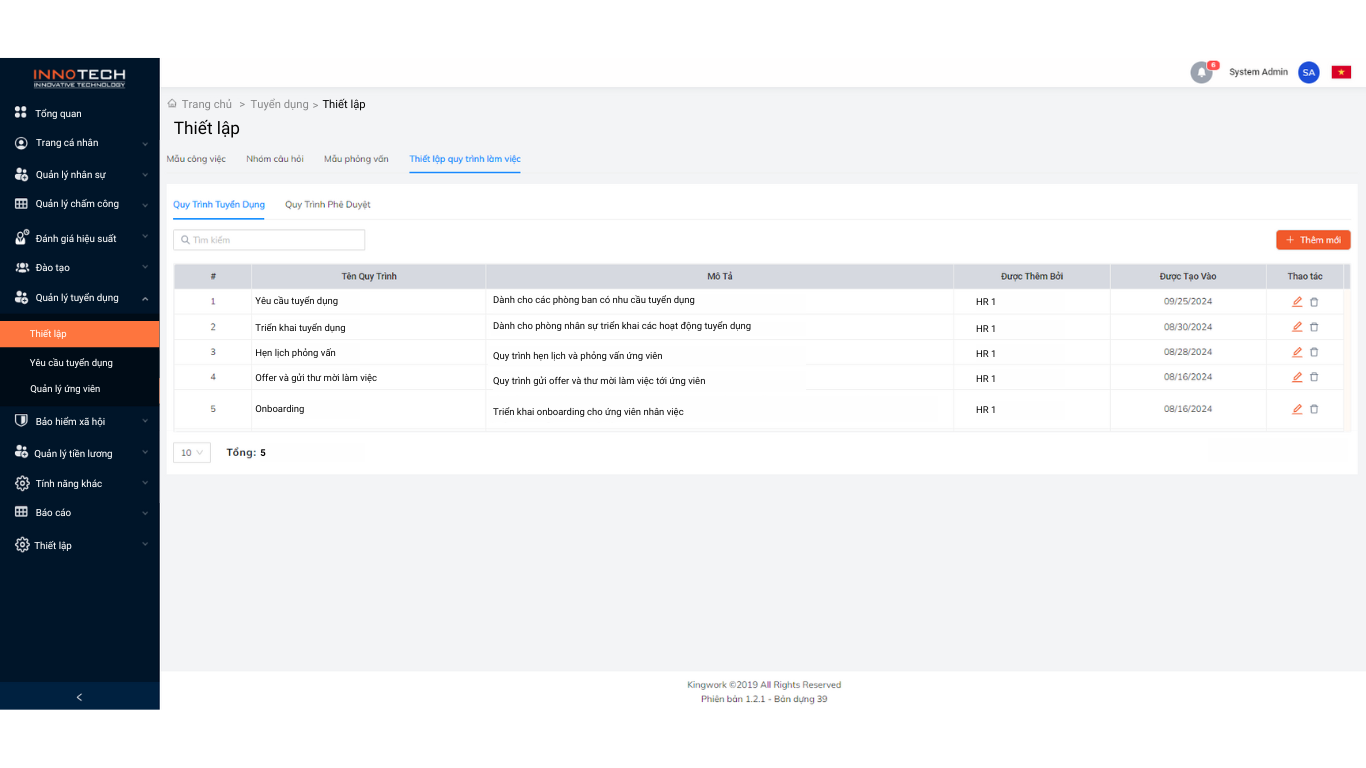Click the Thêm mới button
The height and width of the screenshot is (768, 1366).
(x=1313, y=240)
